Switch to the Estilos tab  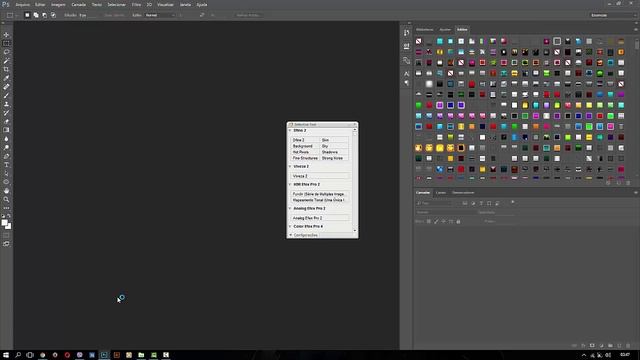(x=462, y=29)
